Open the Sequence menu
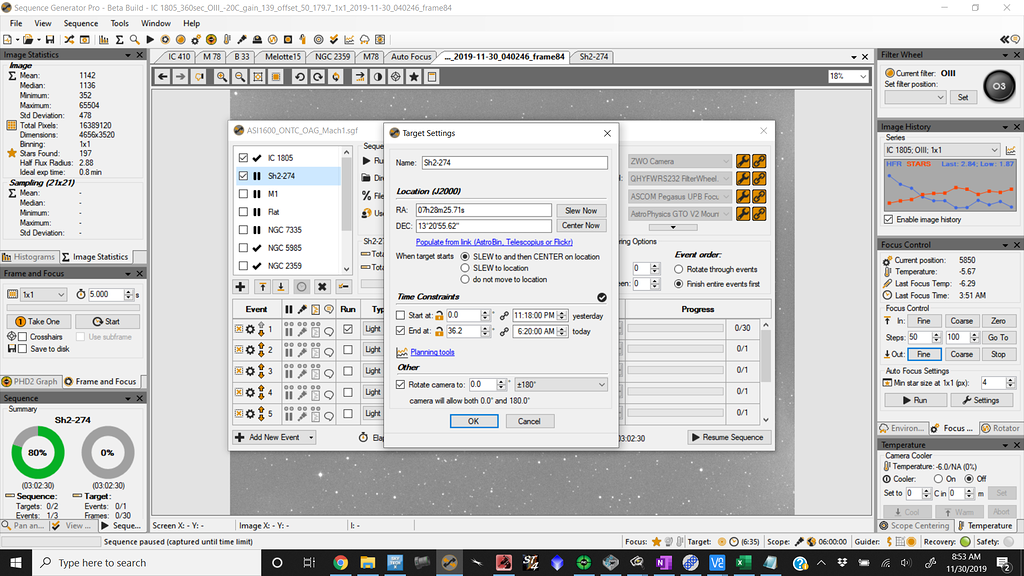1024x576 pixels. [x=81, y=23]
